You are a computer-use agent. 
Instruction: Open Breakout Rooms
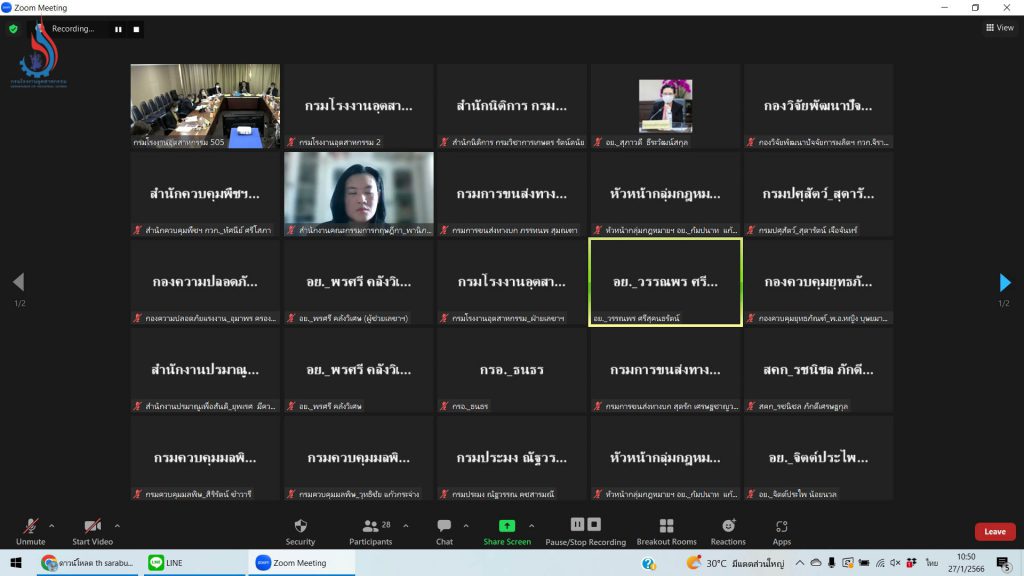pos(666,526)
